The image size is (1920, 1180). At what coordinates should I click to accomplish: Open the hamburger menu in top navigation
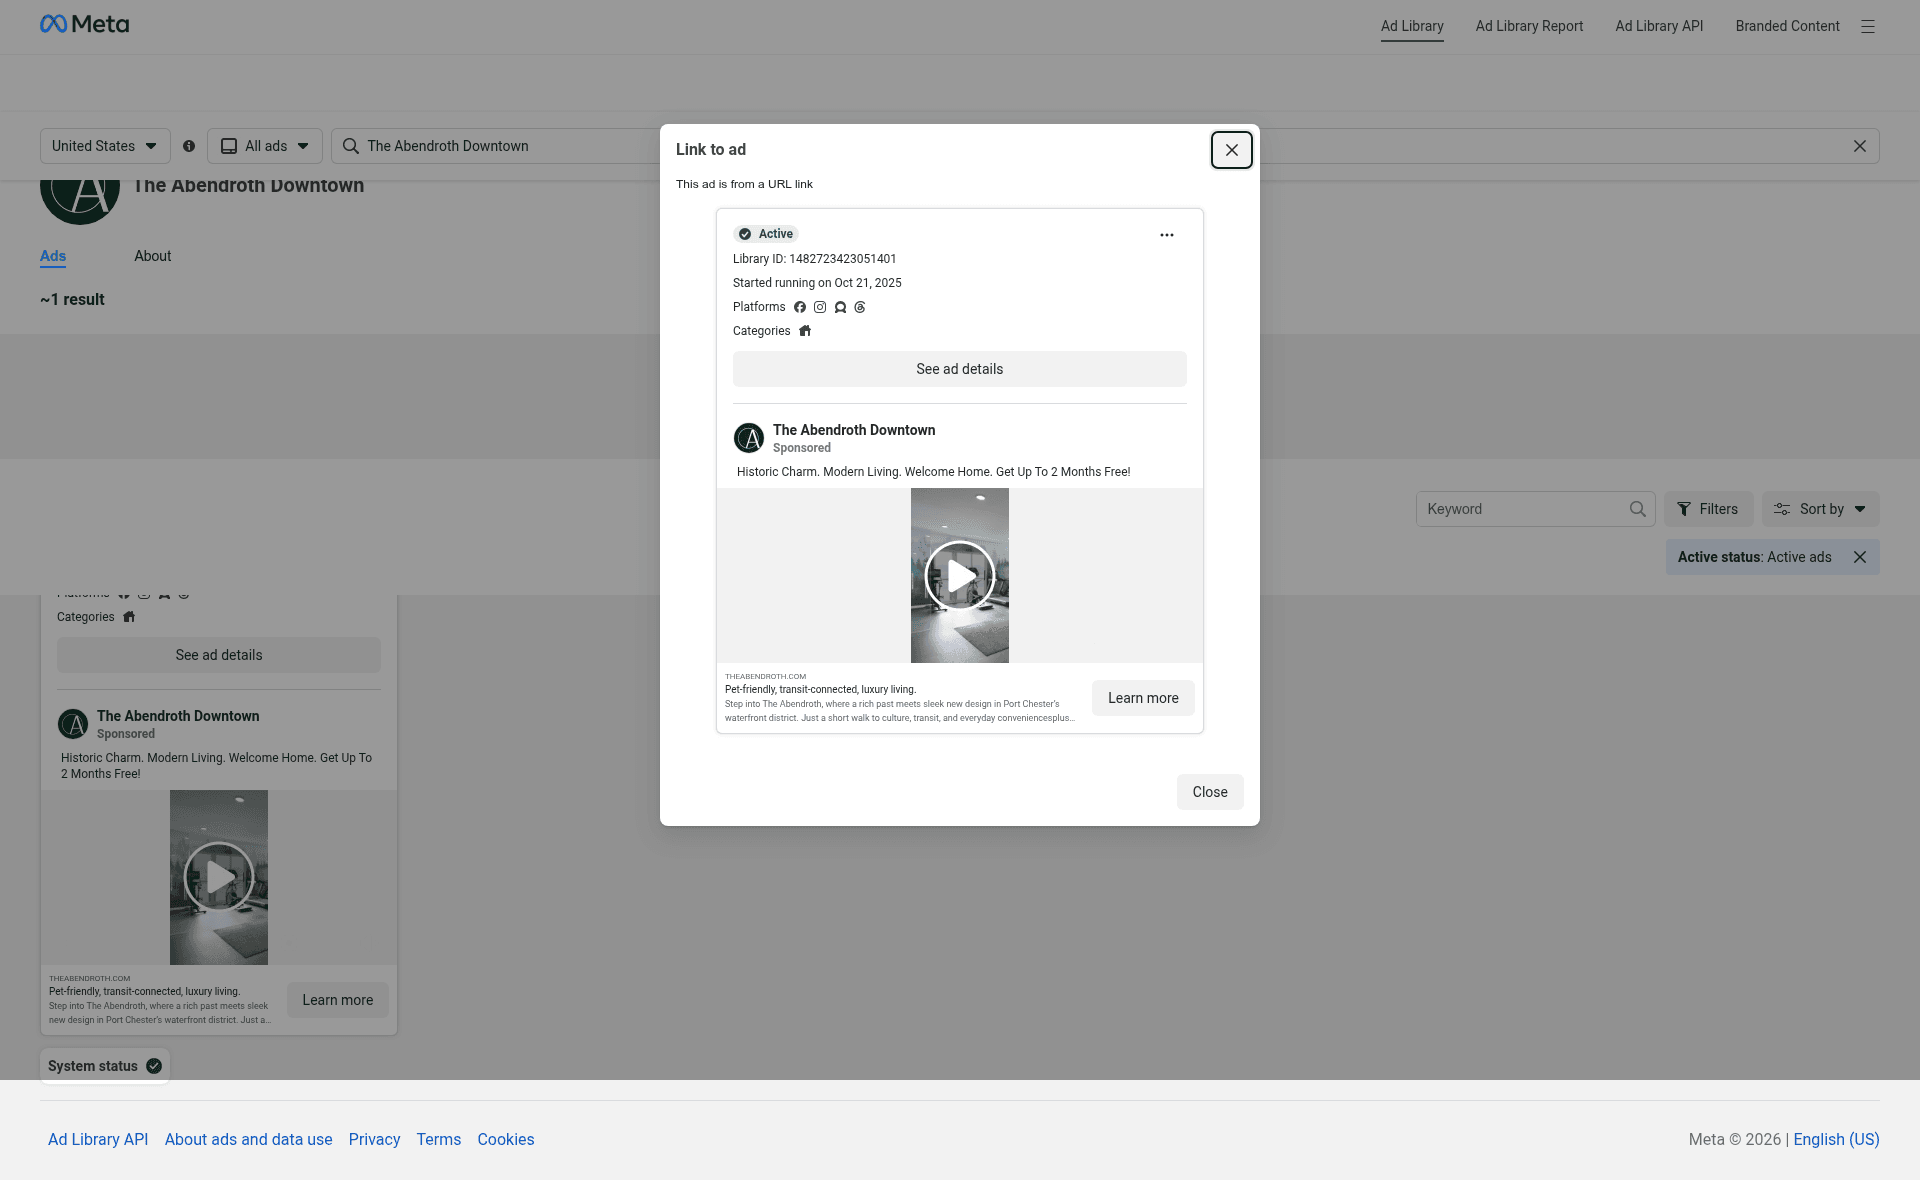1867,27
